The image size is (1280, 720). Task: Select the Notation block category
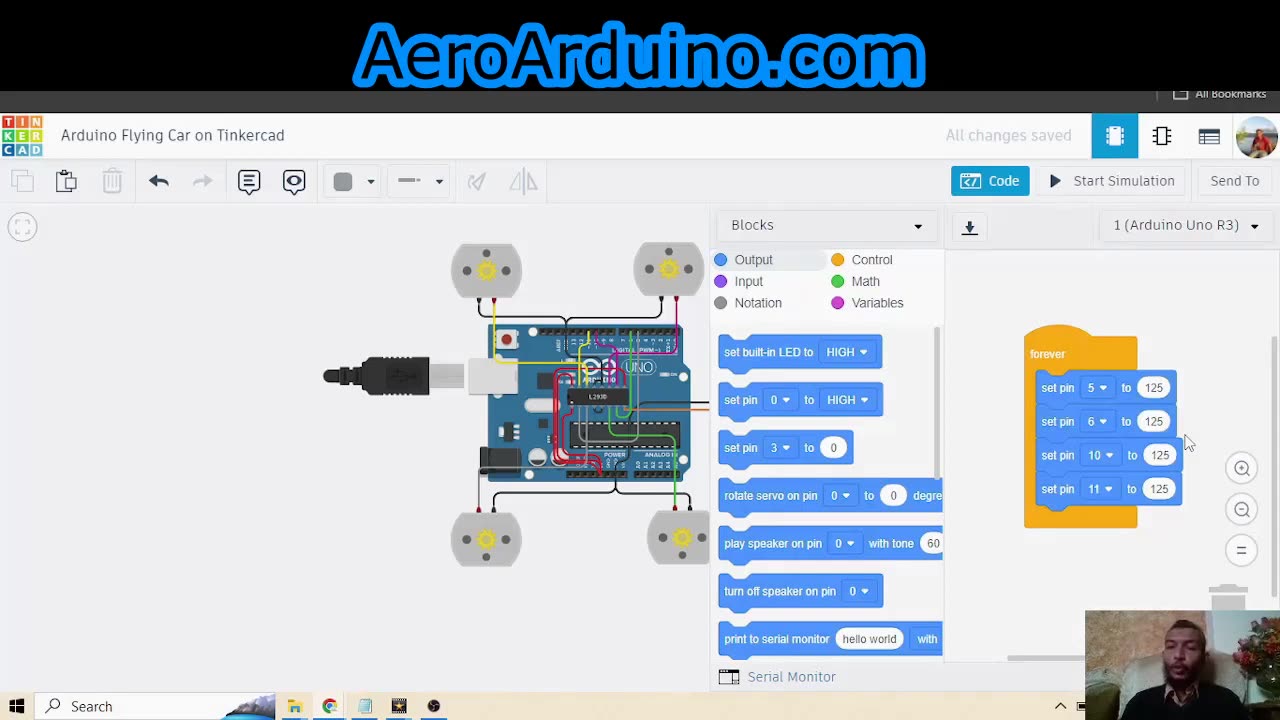click(748, 303)
